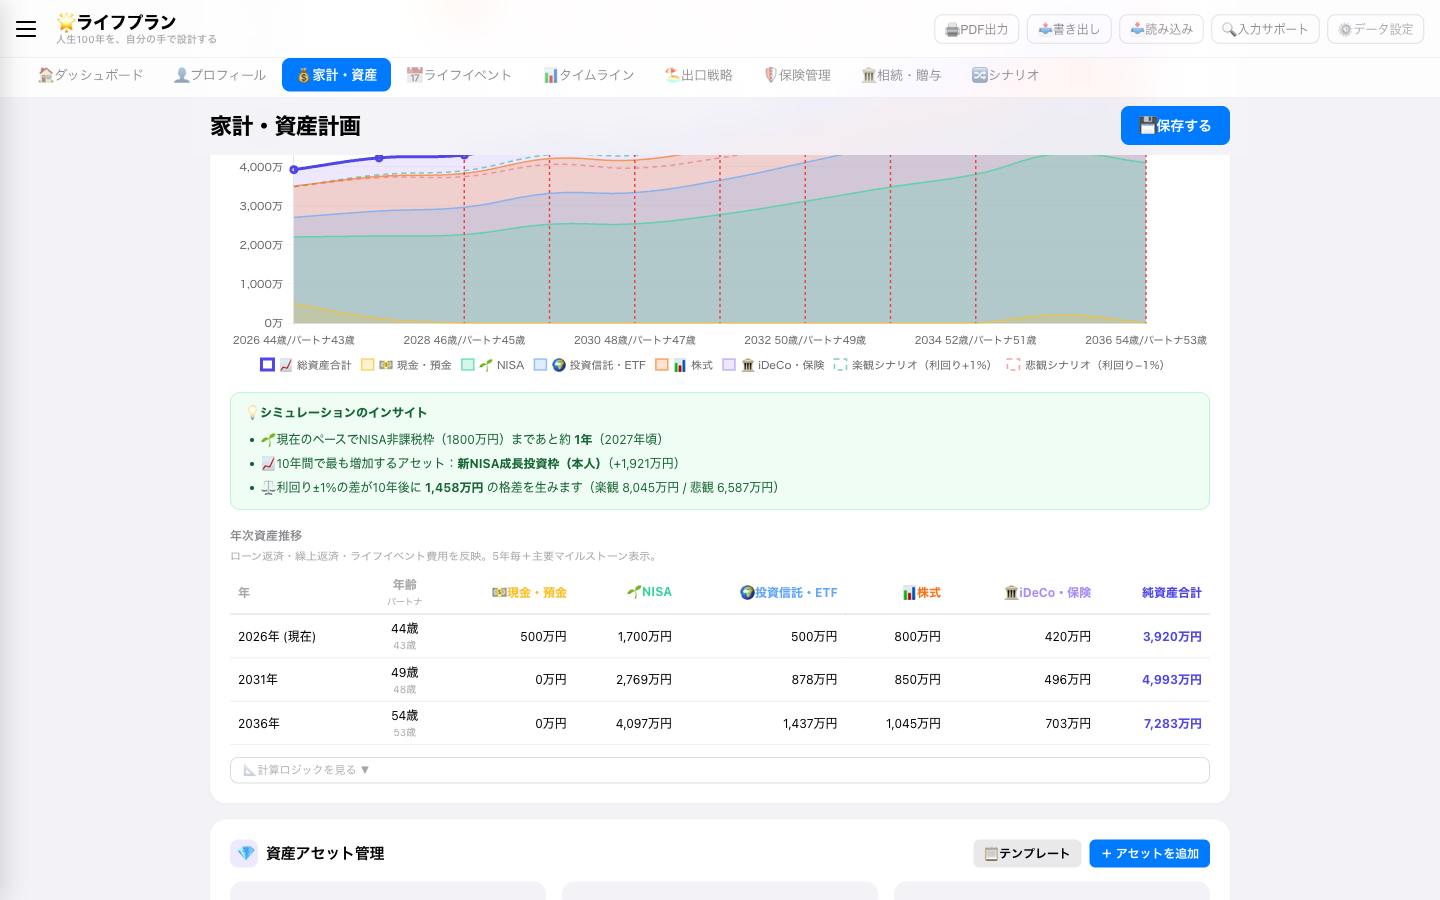Click the 保存する button
This screenshot has height=900, width=1440.
point(1175,125)
